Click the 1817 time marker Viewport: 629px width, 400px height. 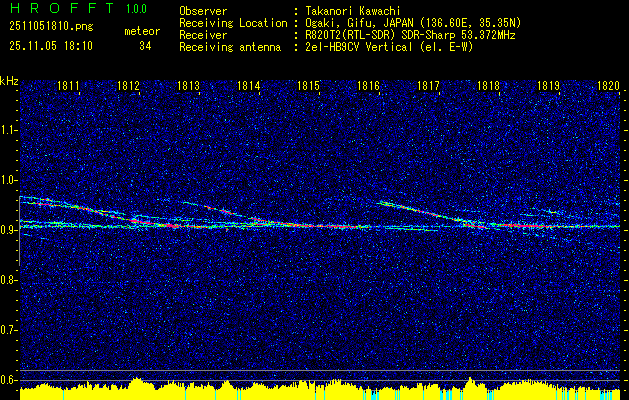(428, 85)
